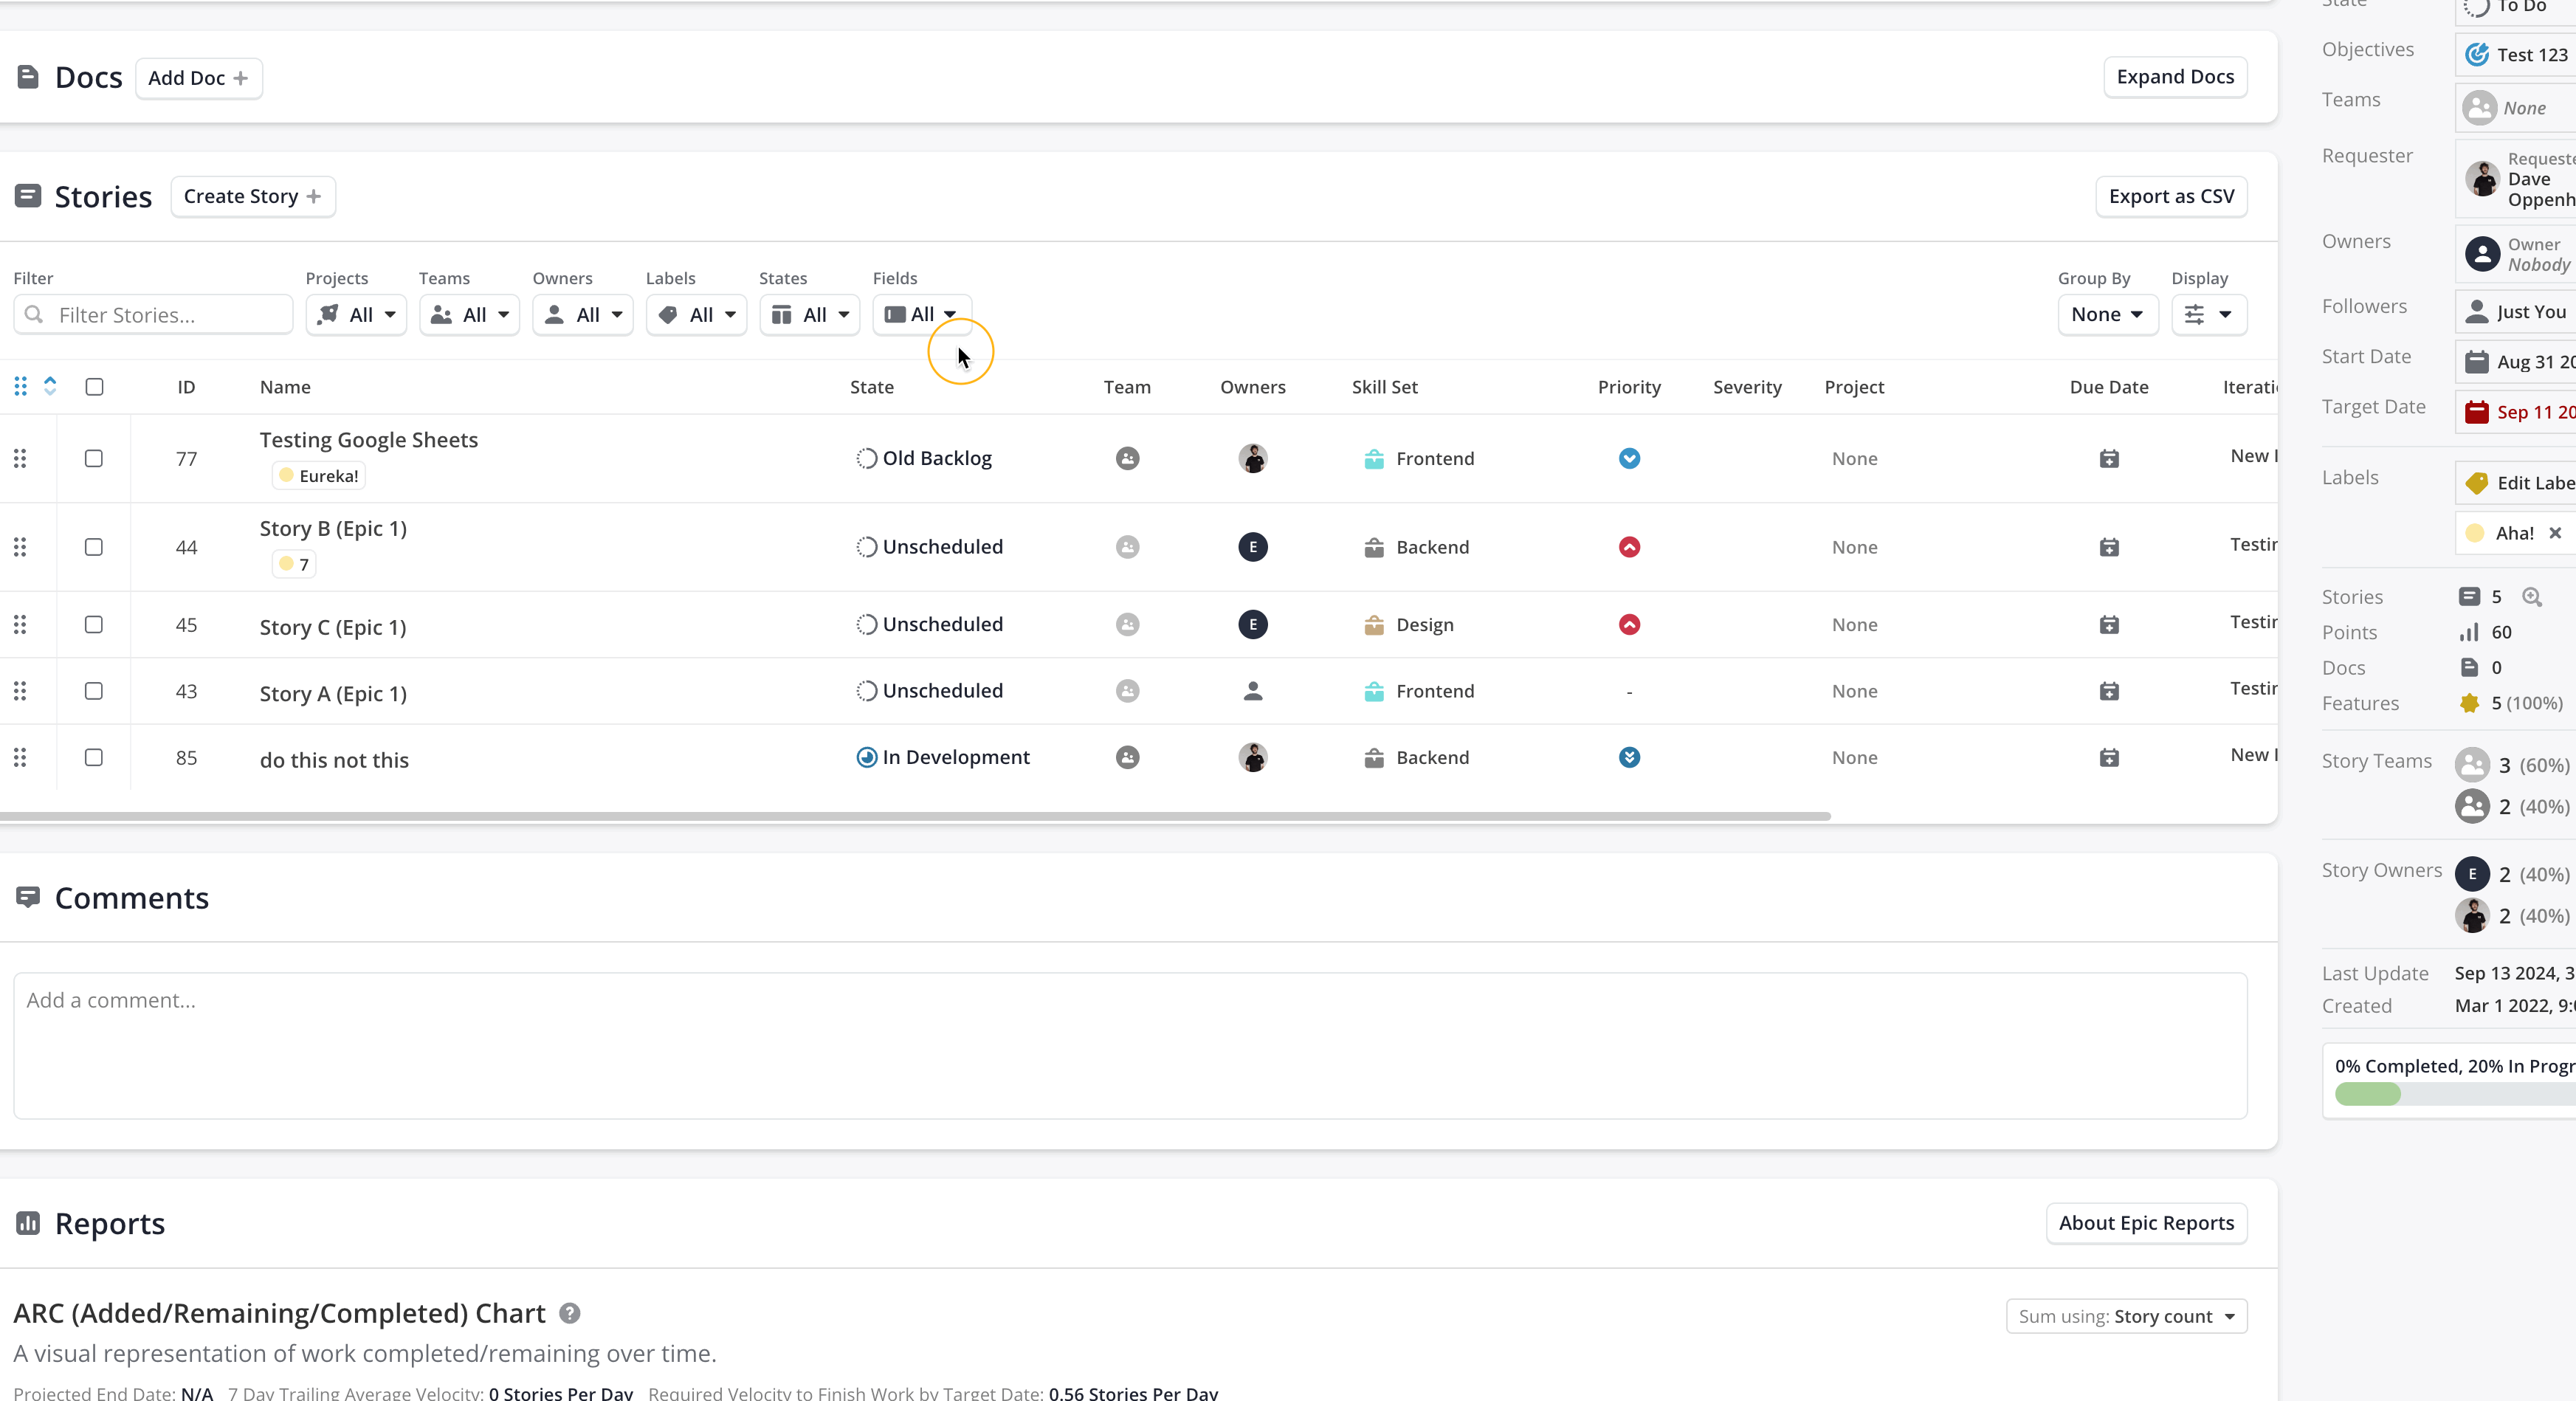2576x1401 pixels.
Task: Click the Add Doc button
Action: pos(198,78)
